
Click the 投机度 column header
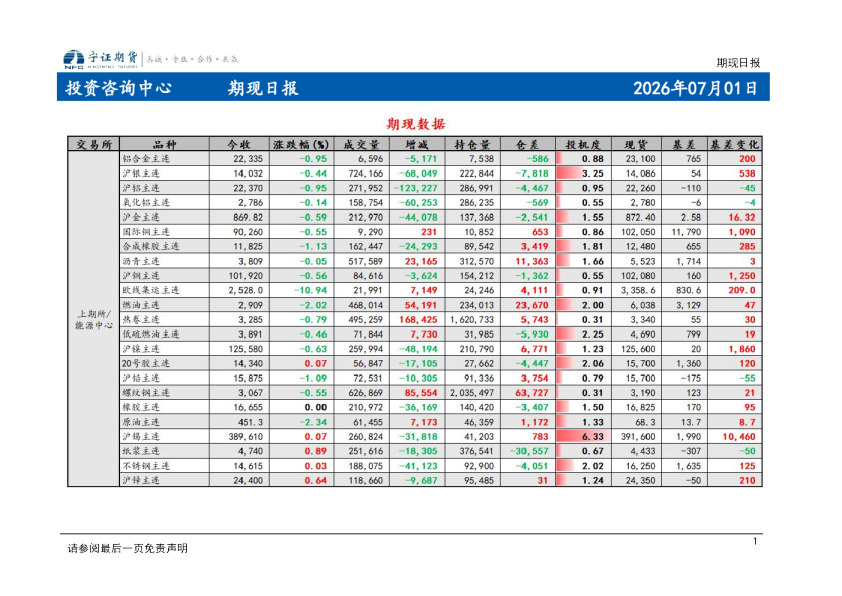(583, 144)
